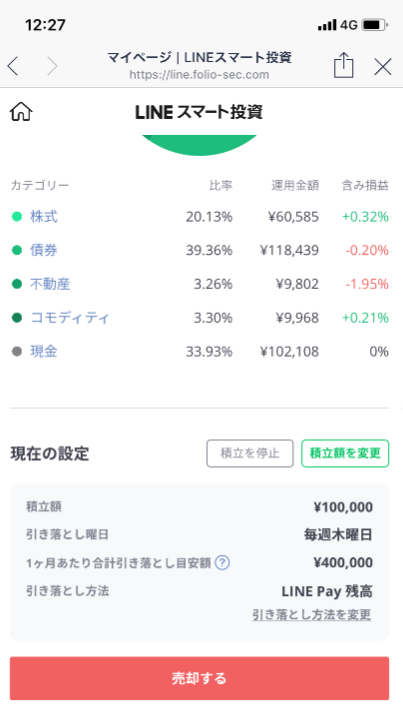Image resolution: width=403 pixels, height=720 pixels.
Task: Tap the home icon
Action: 21,112
